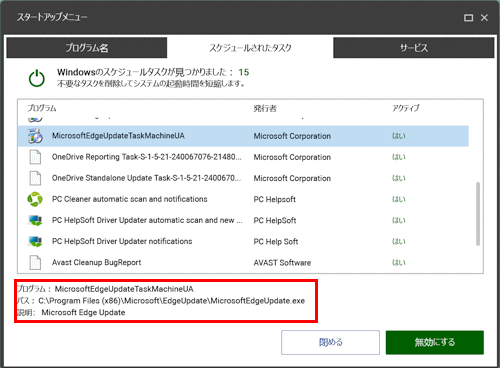
Task: Select PC HelpSoft Driver Updater automatic scan entry
Action: [x=147, y=220]
